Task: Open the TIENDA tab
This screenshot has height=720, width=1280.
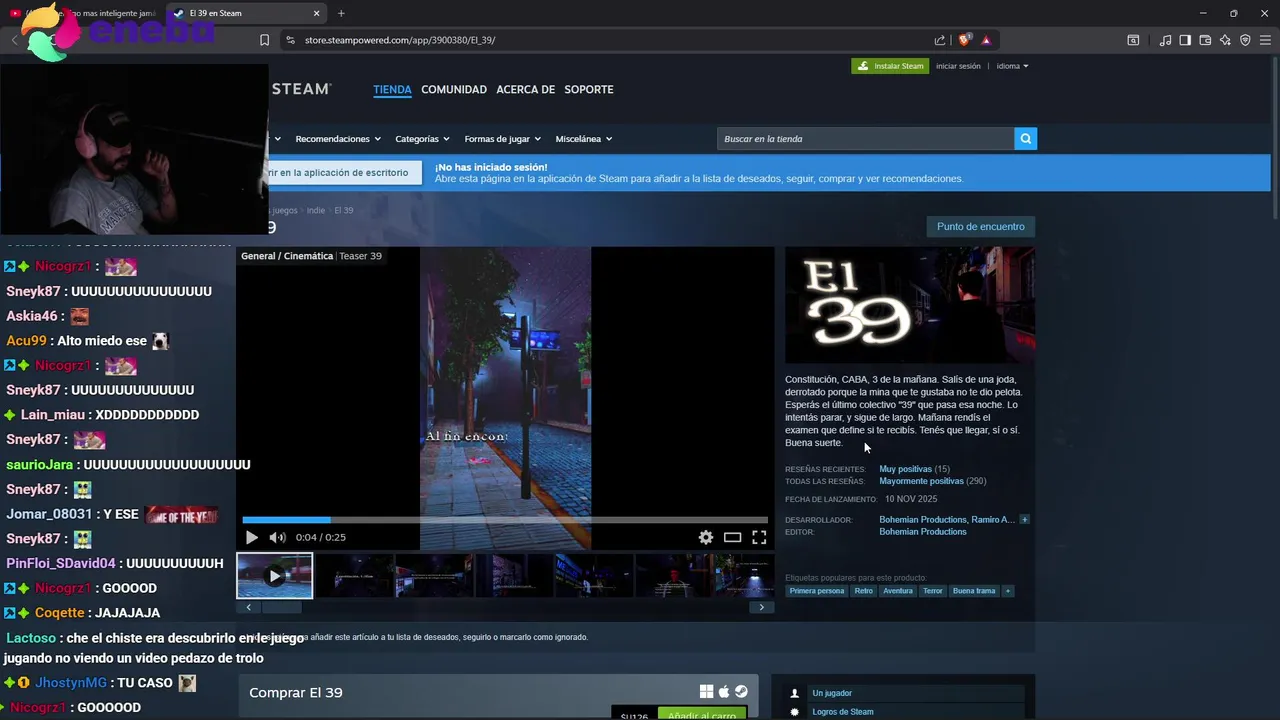Action: 392,89
